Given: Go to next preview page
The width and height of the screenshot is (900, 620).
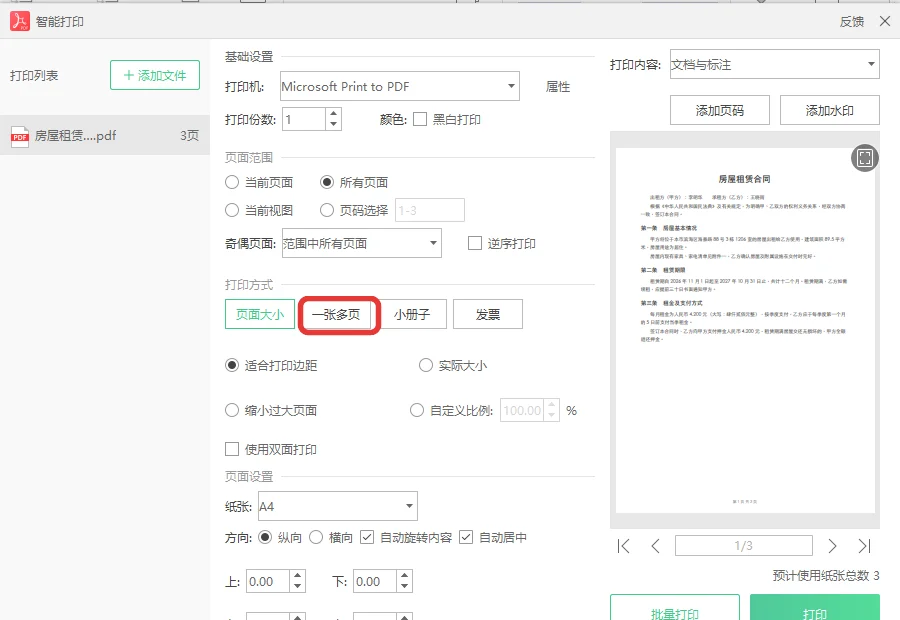Looking at the screenshot, I should (832, 546).
